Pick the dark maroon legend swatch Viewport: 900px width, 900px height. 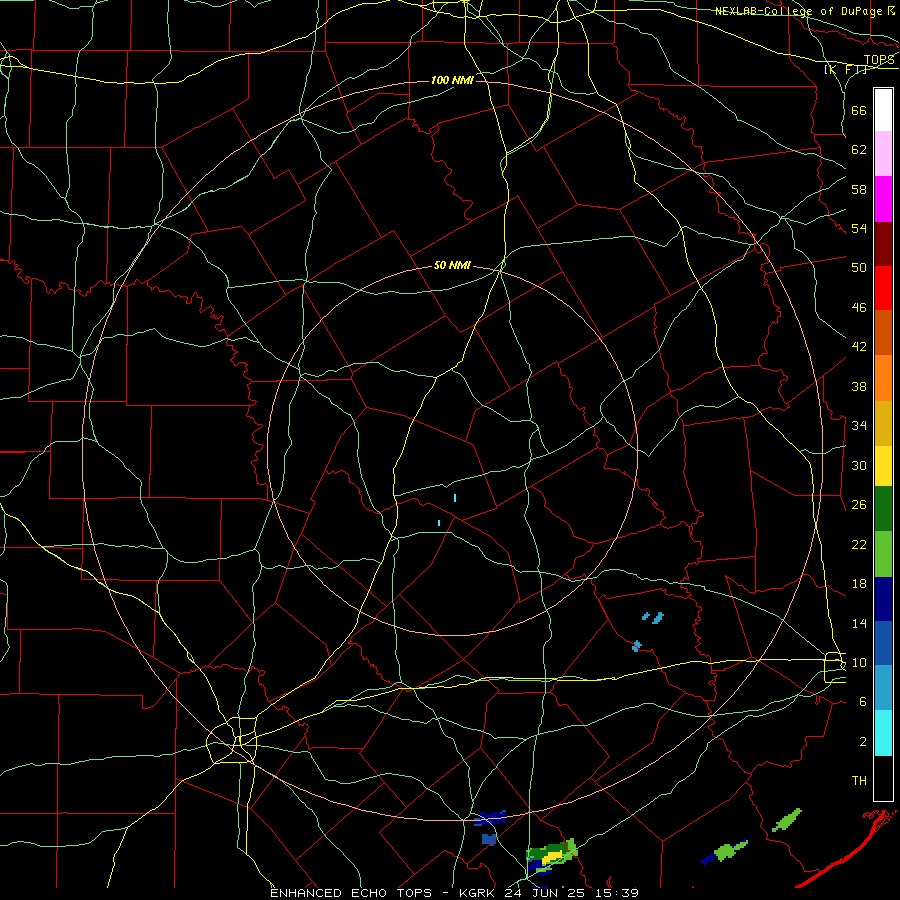(883, 244)
